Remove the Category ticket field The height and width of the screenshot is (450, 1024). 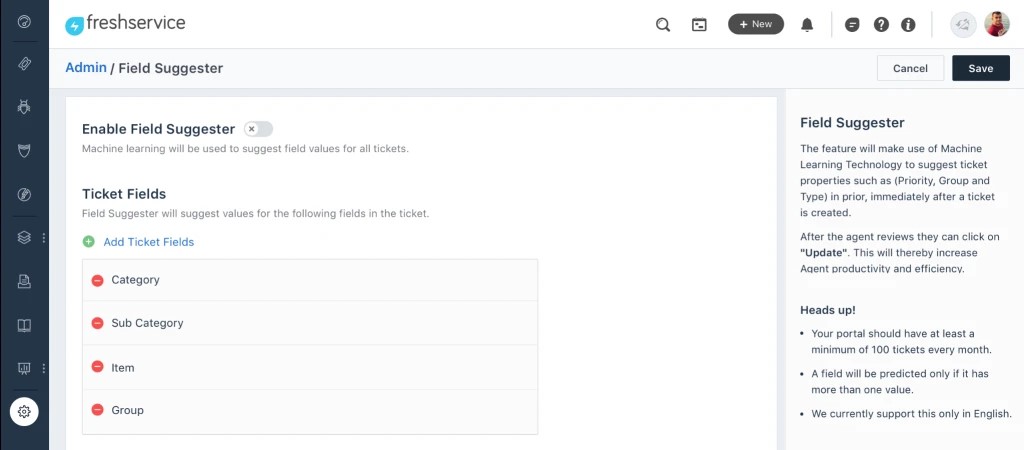pos(97,280)
